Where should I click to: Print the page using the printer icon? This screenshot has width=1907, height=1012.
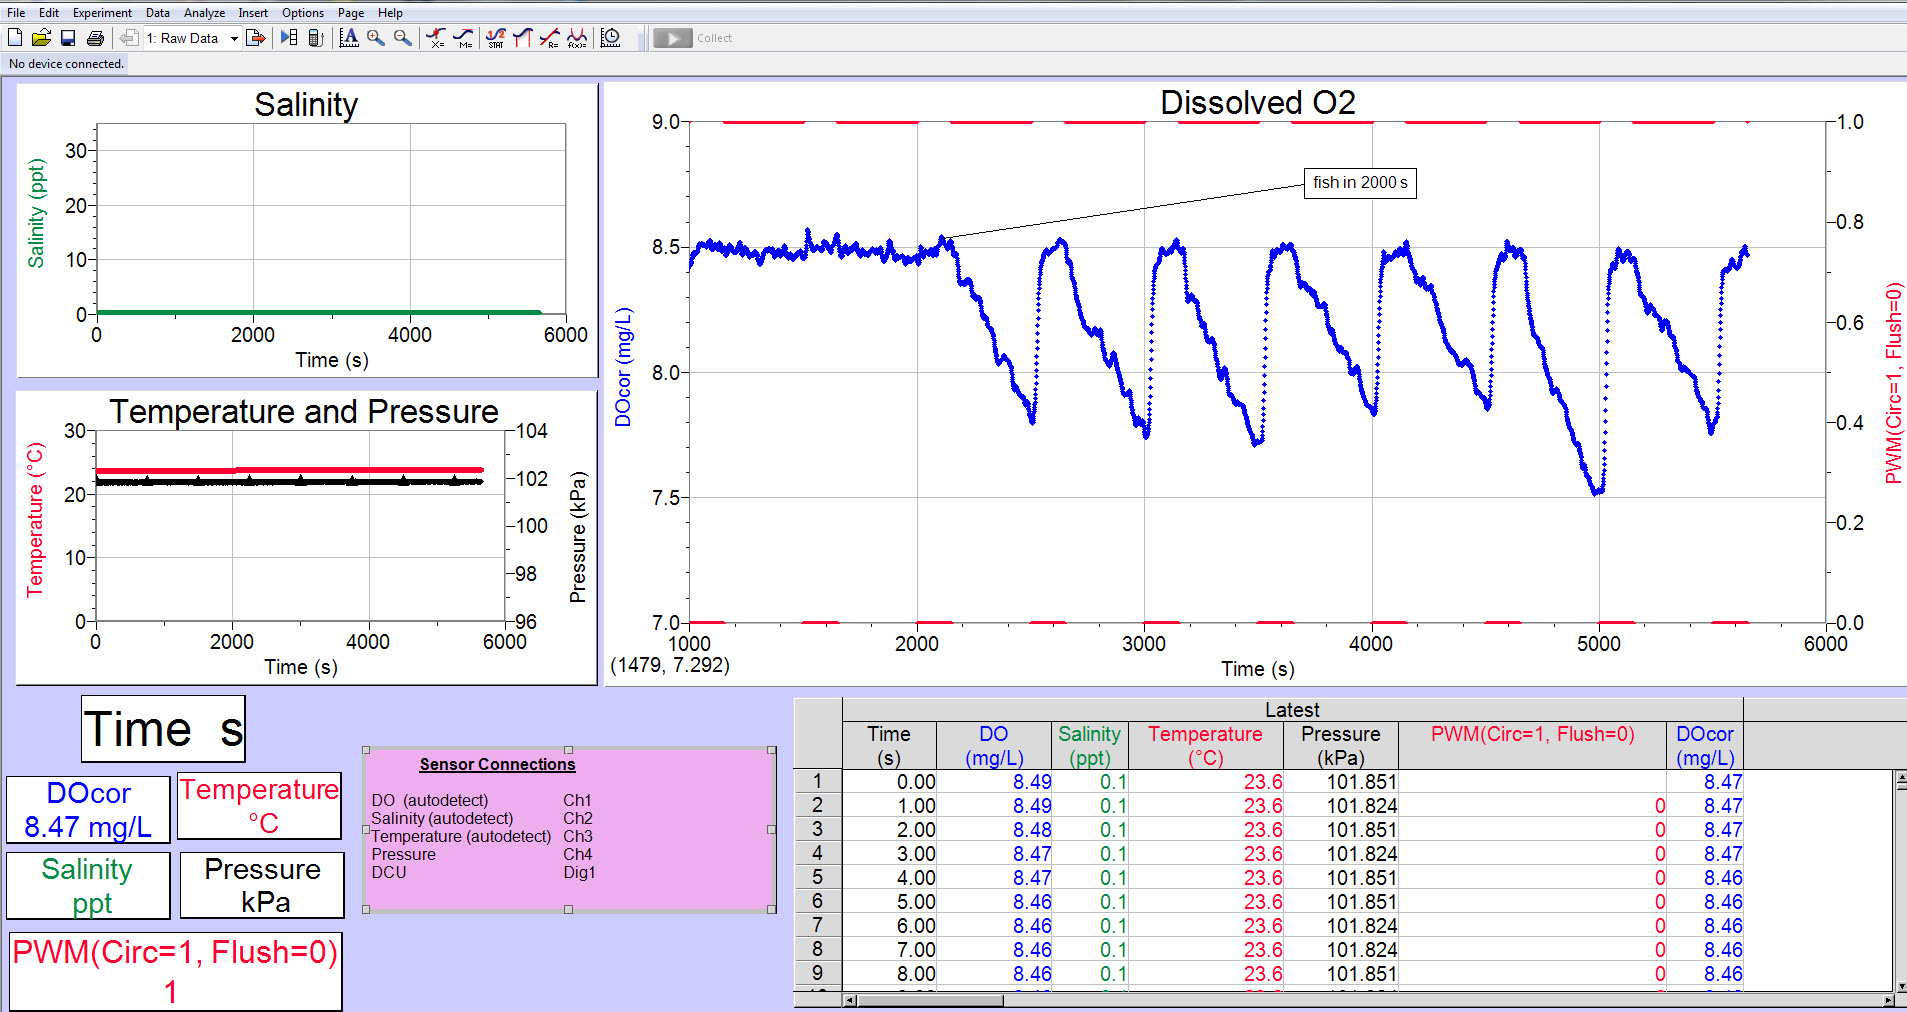tap(95, 38)
